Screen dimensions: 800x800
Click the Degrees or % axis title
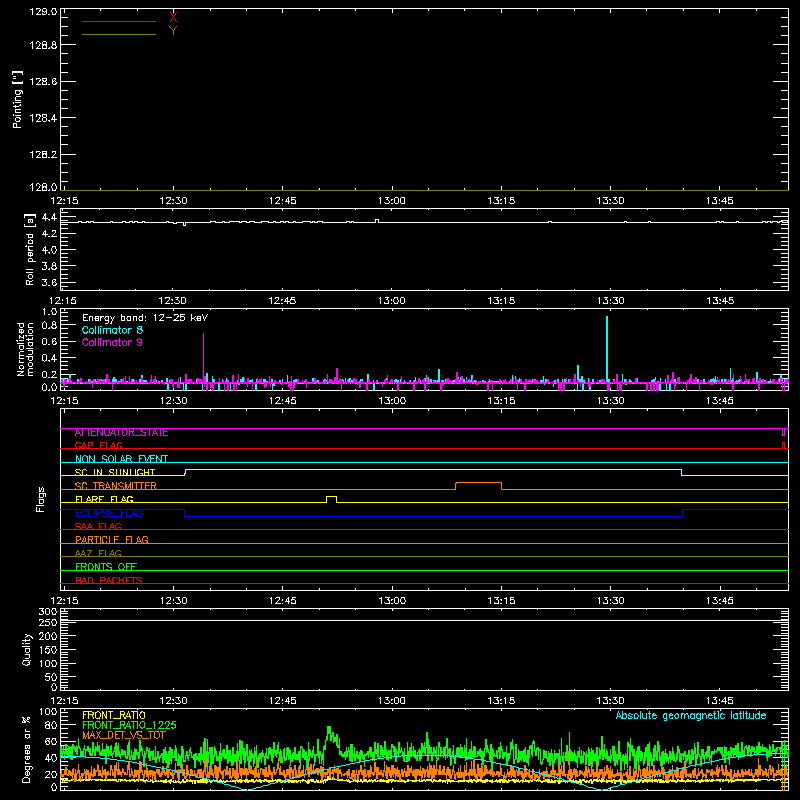pos(26,750)
